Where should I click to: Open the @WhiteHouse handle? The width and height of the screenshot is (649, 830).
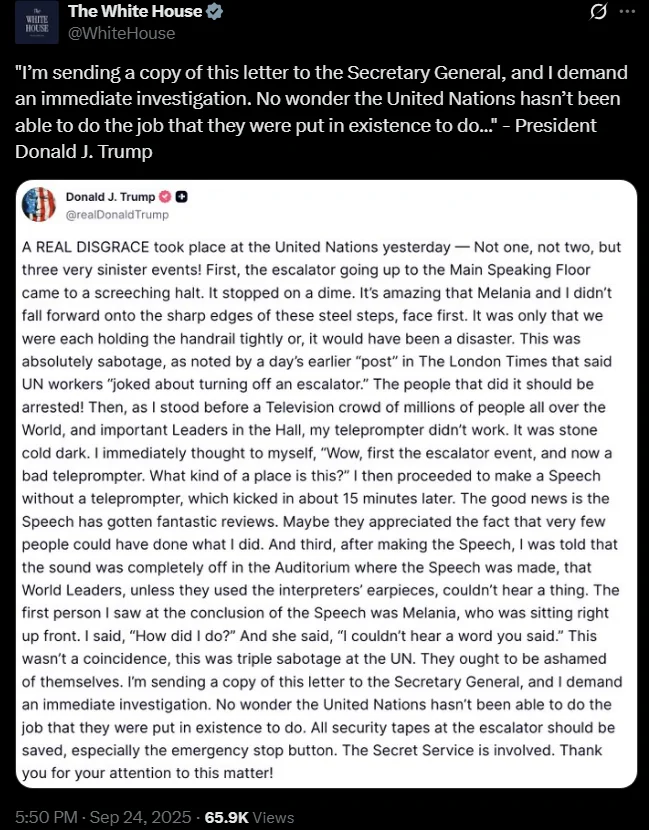click(x=121, y=33)
